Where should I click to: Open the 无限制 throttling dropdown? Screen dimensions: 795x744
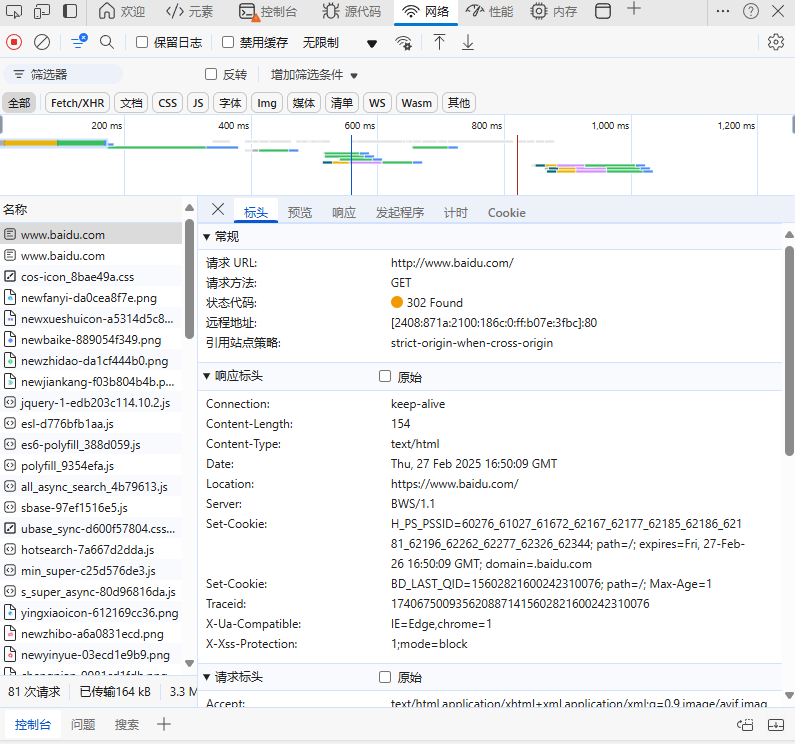(x=340, y=43)
